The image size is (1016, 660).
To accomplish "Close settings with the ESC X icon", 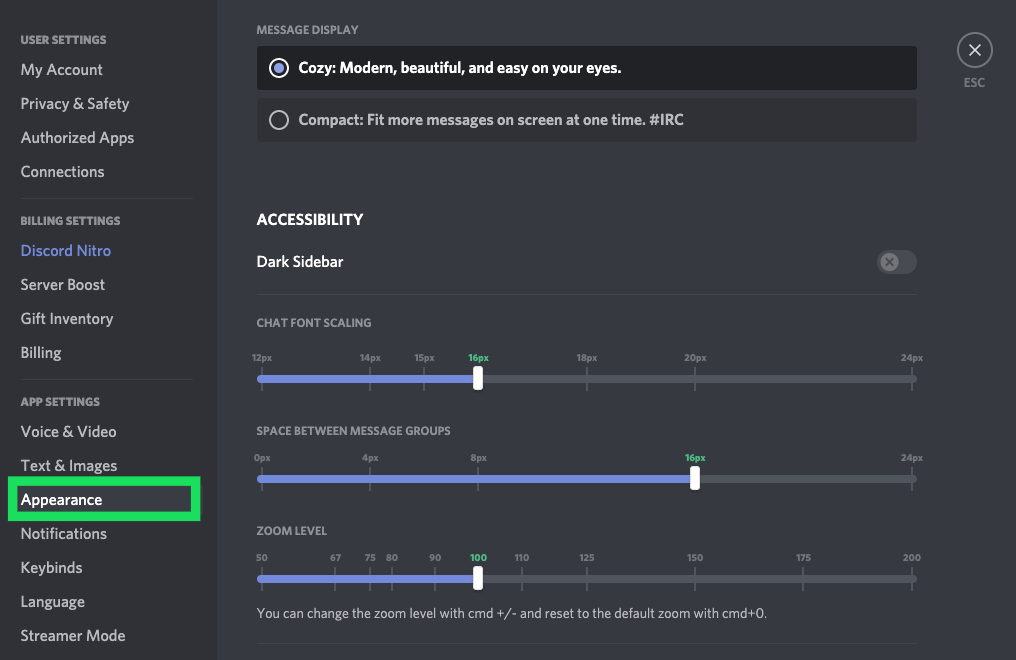I will [974, 50].
